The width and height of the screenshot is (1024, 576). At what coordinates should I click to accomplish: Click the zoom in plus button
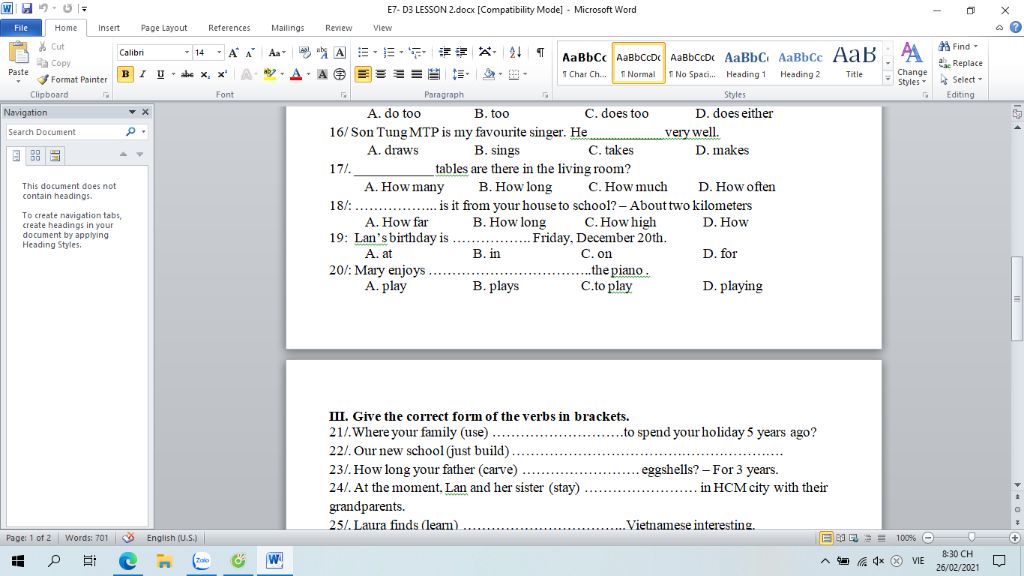coord(1014,537)
